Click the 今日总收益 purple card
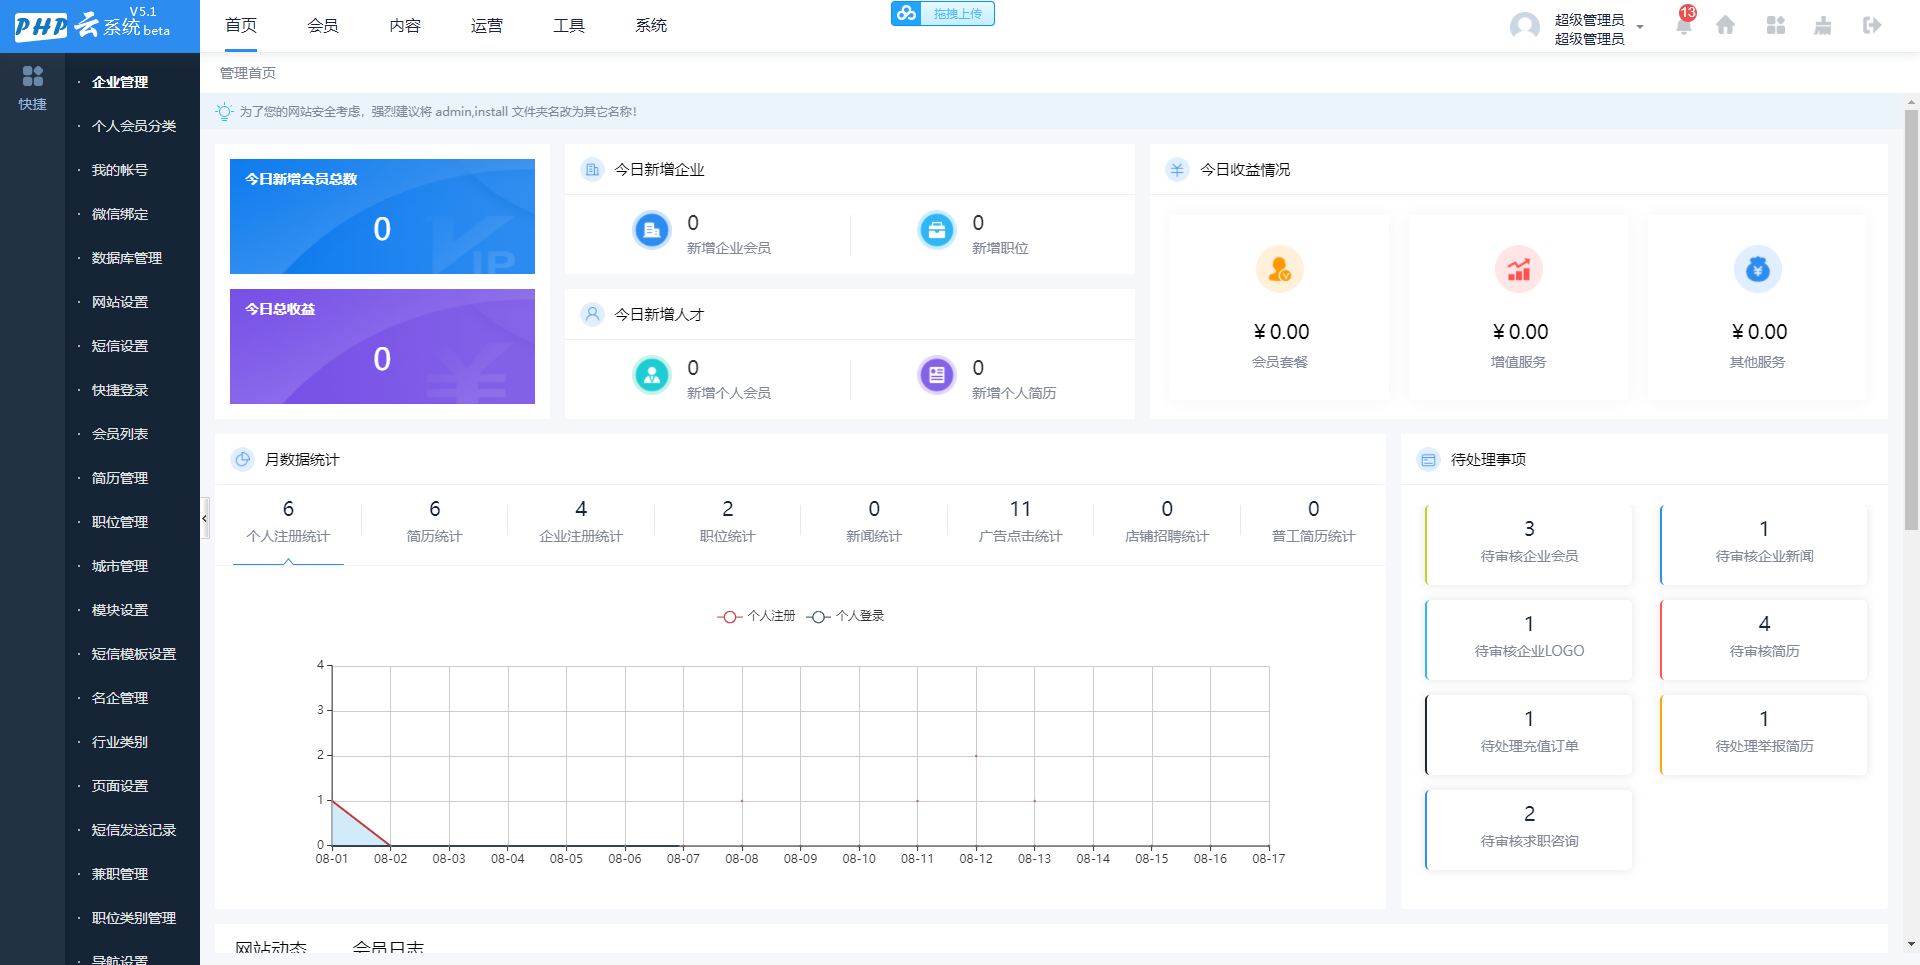 [382, 346]
